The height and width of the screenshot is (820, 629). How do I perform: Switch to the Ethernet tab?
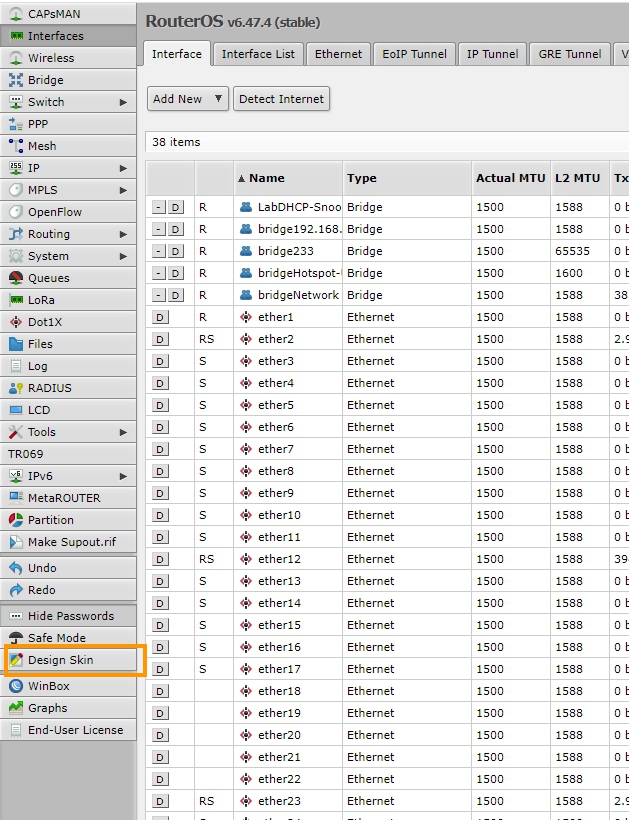click(x=338, y=54)
